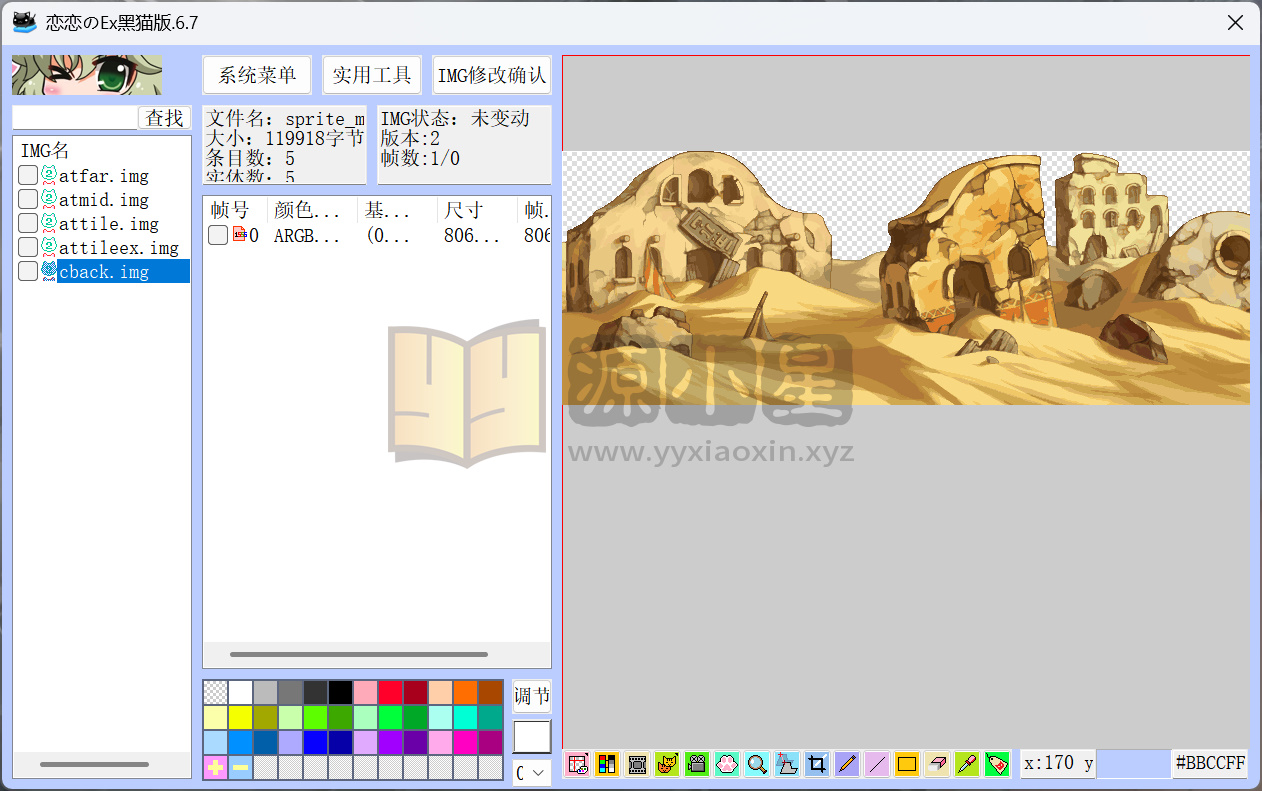The height and width of the screenshot is (791, 1262).
Task: Click the 查找 search button
Action: click(x=164, y=118)
